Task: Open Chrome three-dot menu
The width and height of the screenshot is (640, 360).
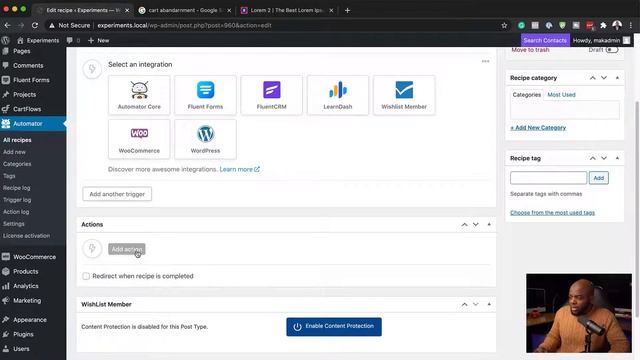Action: point(631,25)
